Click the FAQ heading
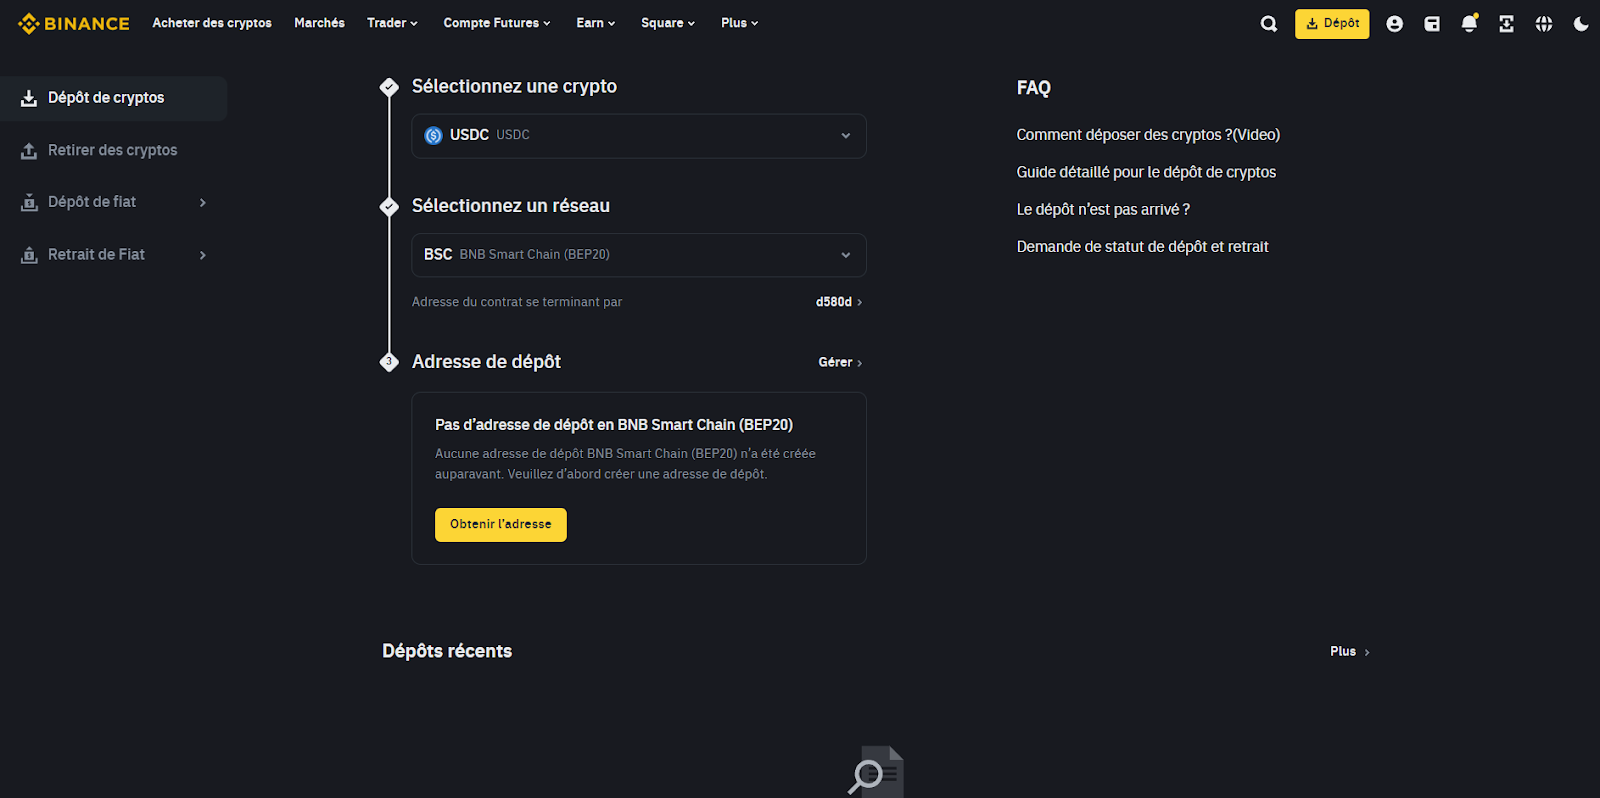This screenshot has height=798, width=1600. tap(1034, 88)
